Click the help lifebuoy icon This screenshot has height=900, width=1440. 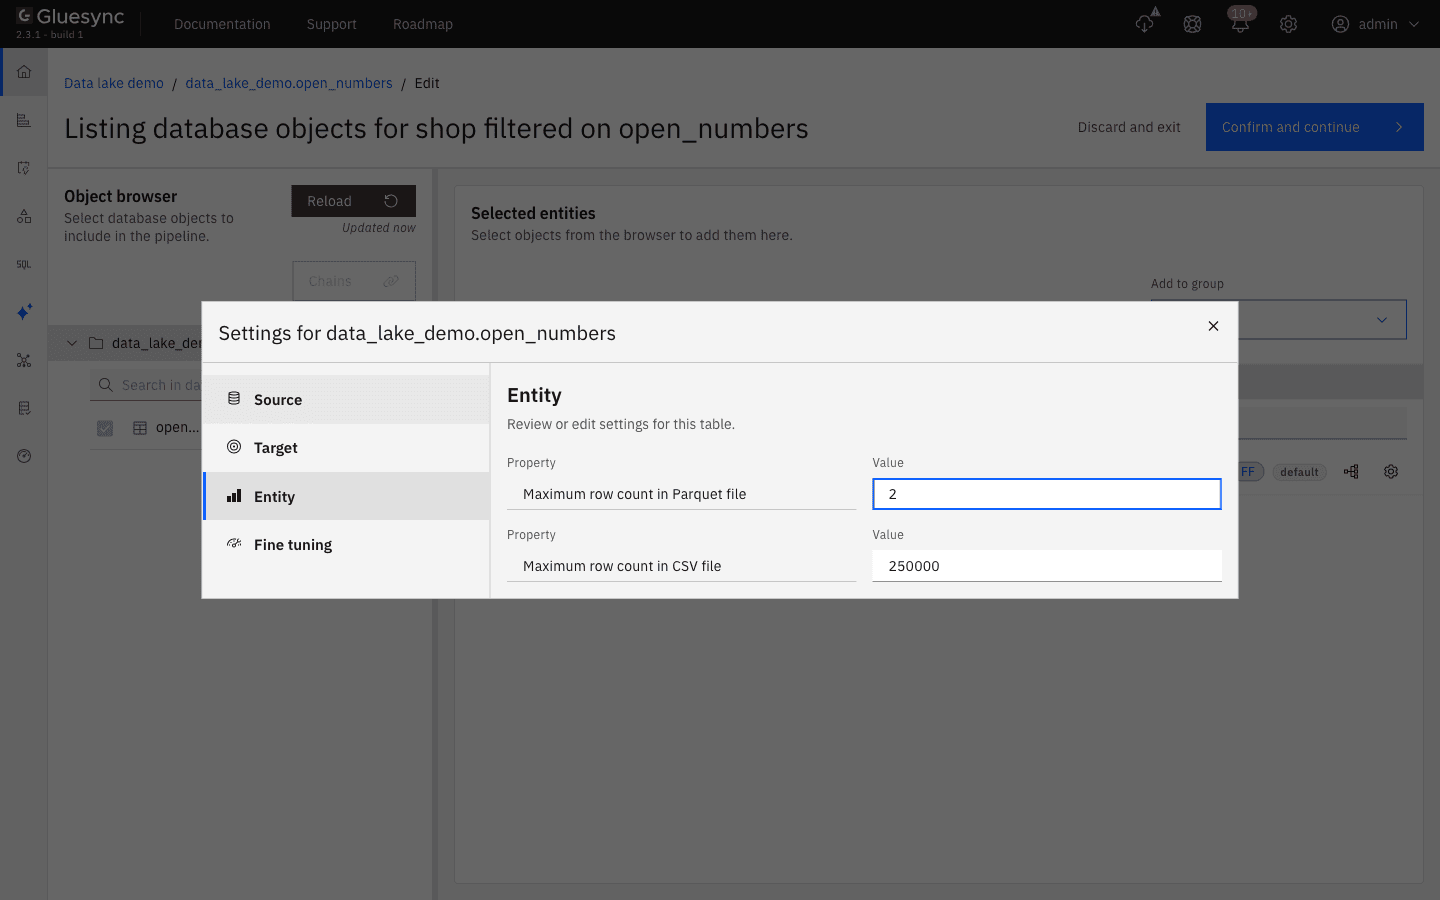[x=1192, y=24]
